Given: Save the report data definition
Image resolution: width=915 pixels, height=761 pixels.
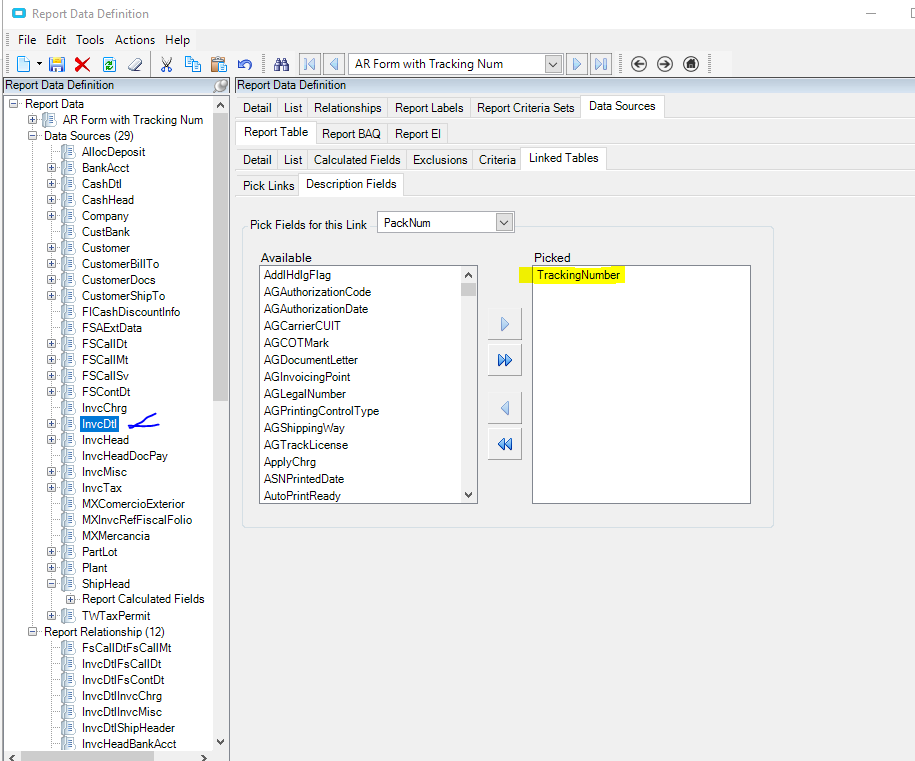Looking at the screenshot, I should click(57, 64).
